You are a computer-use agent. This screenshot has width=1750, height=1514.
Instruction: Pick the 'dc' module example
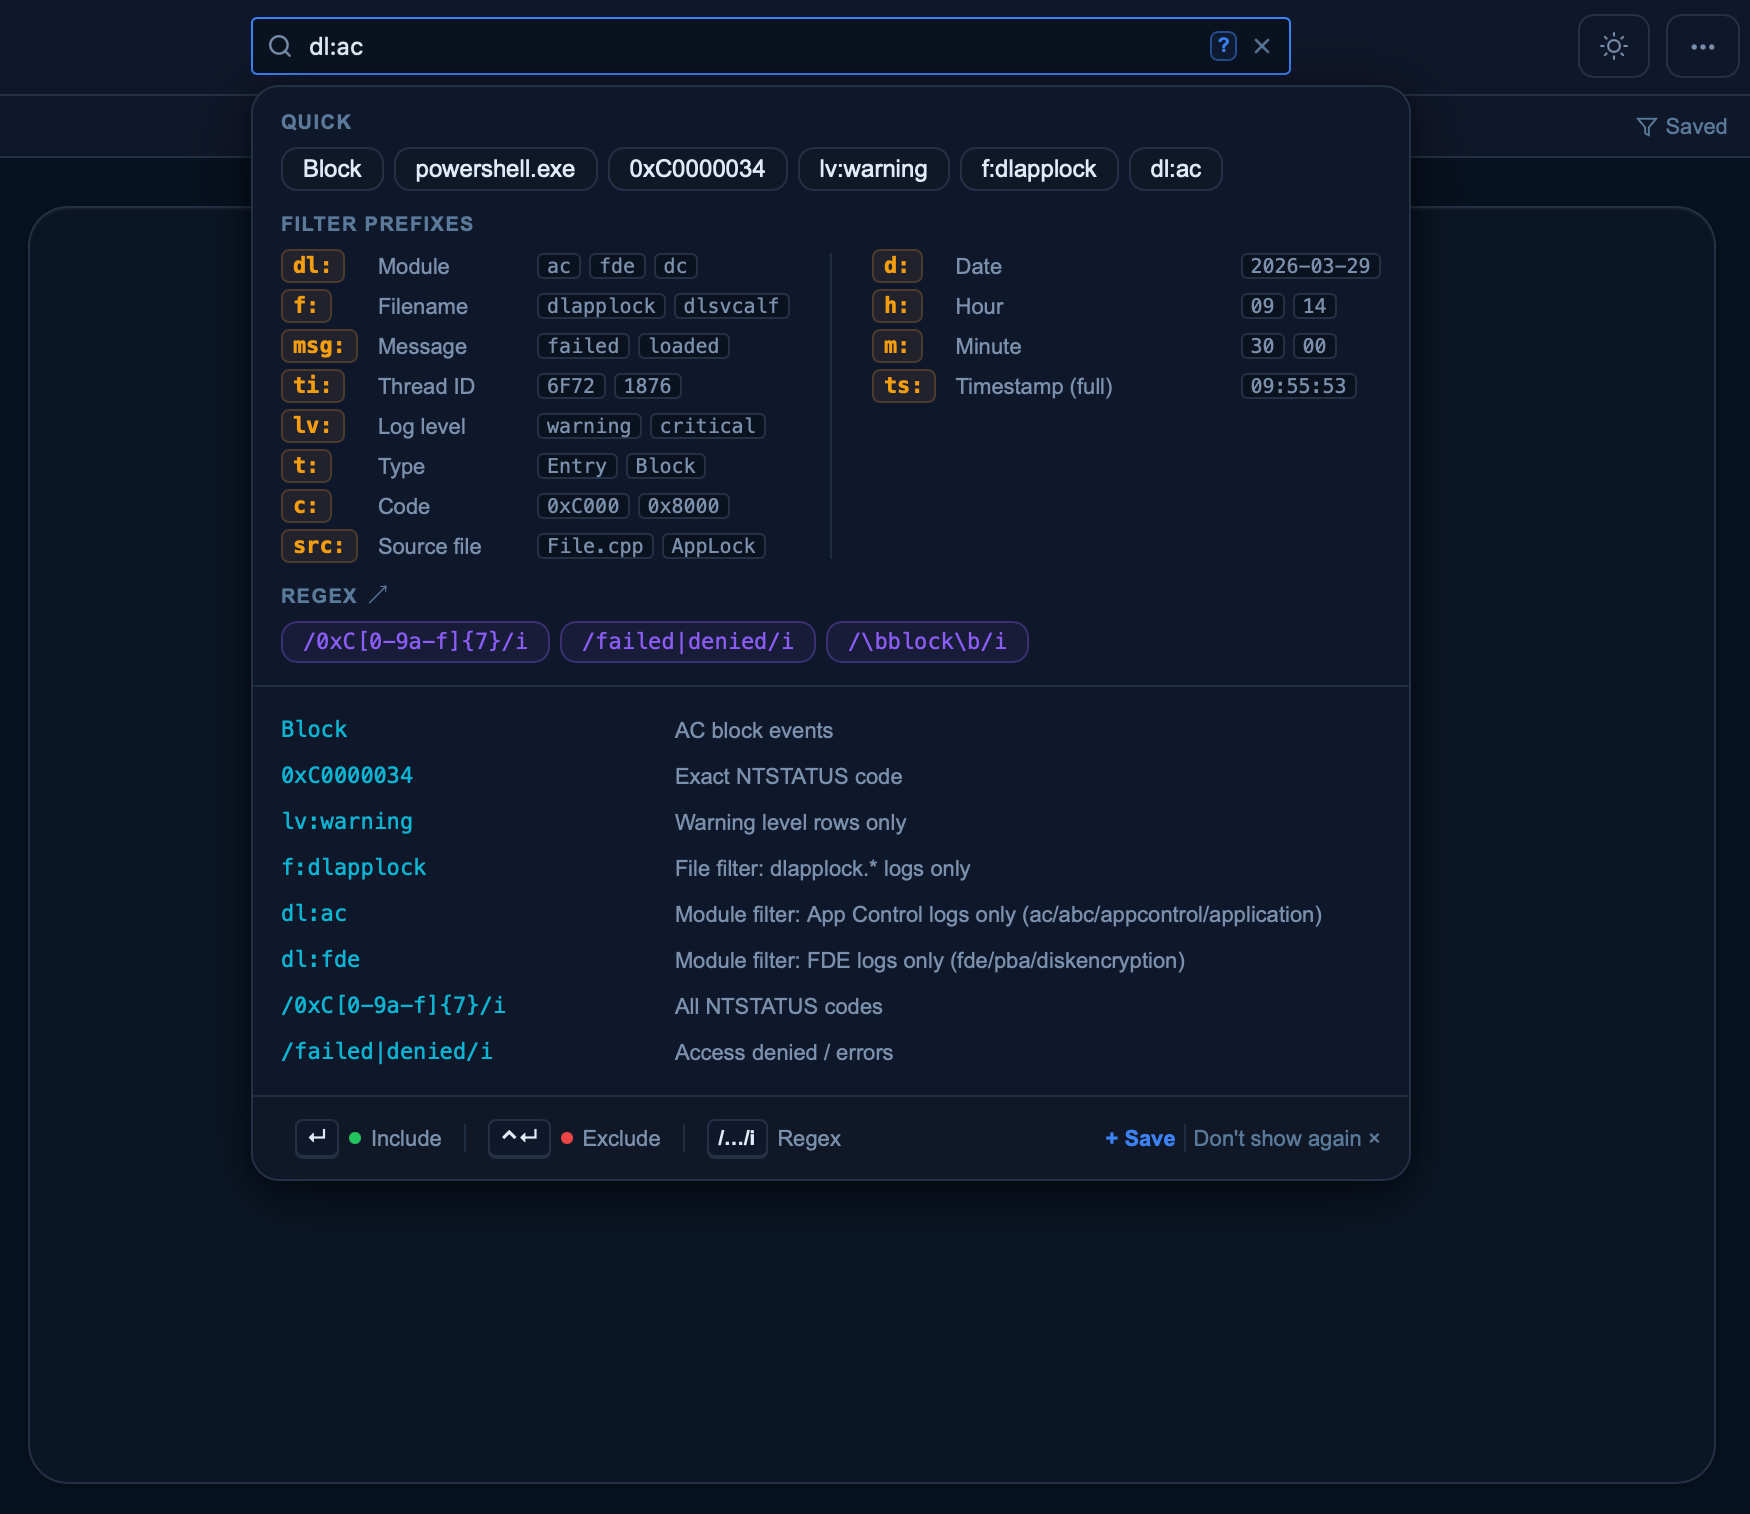click(676, 266)
